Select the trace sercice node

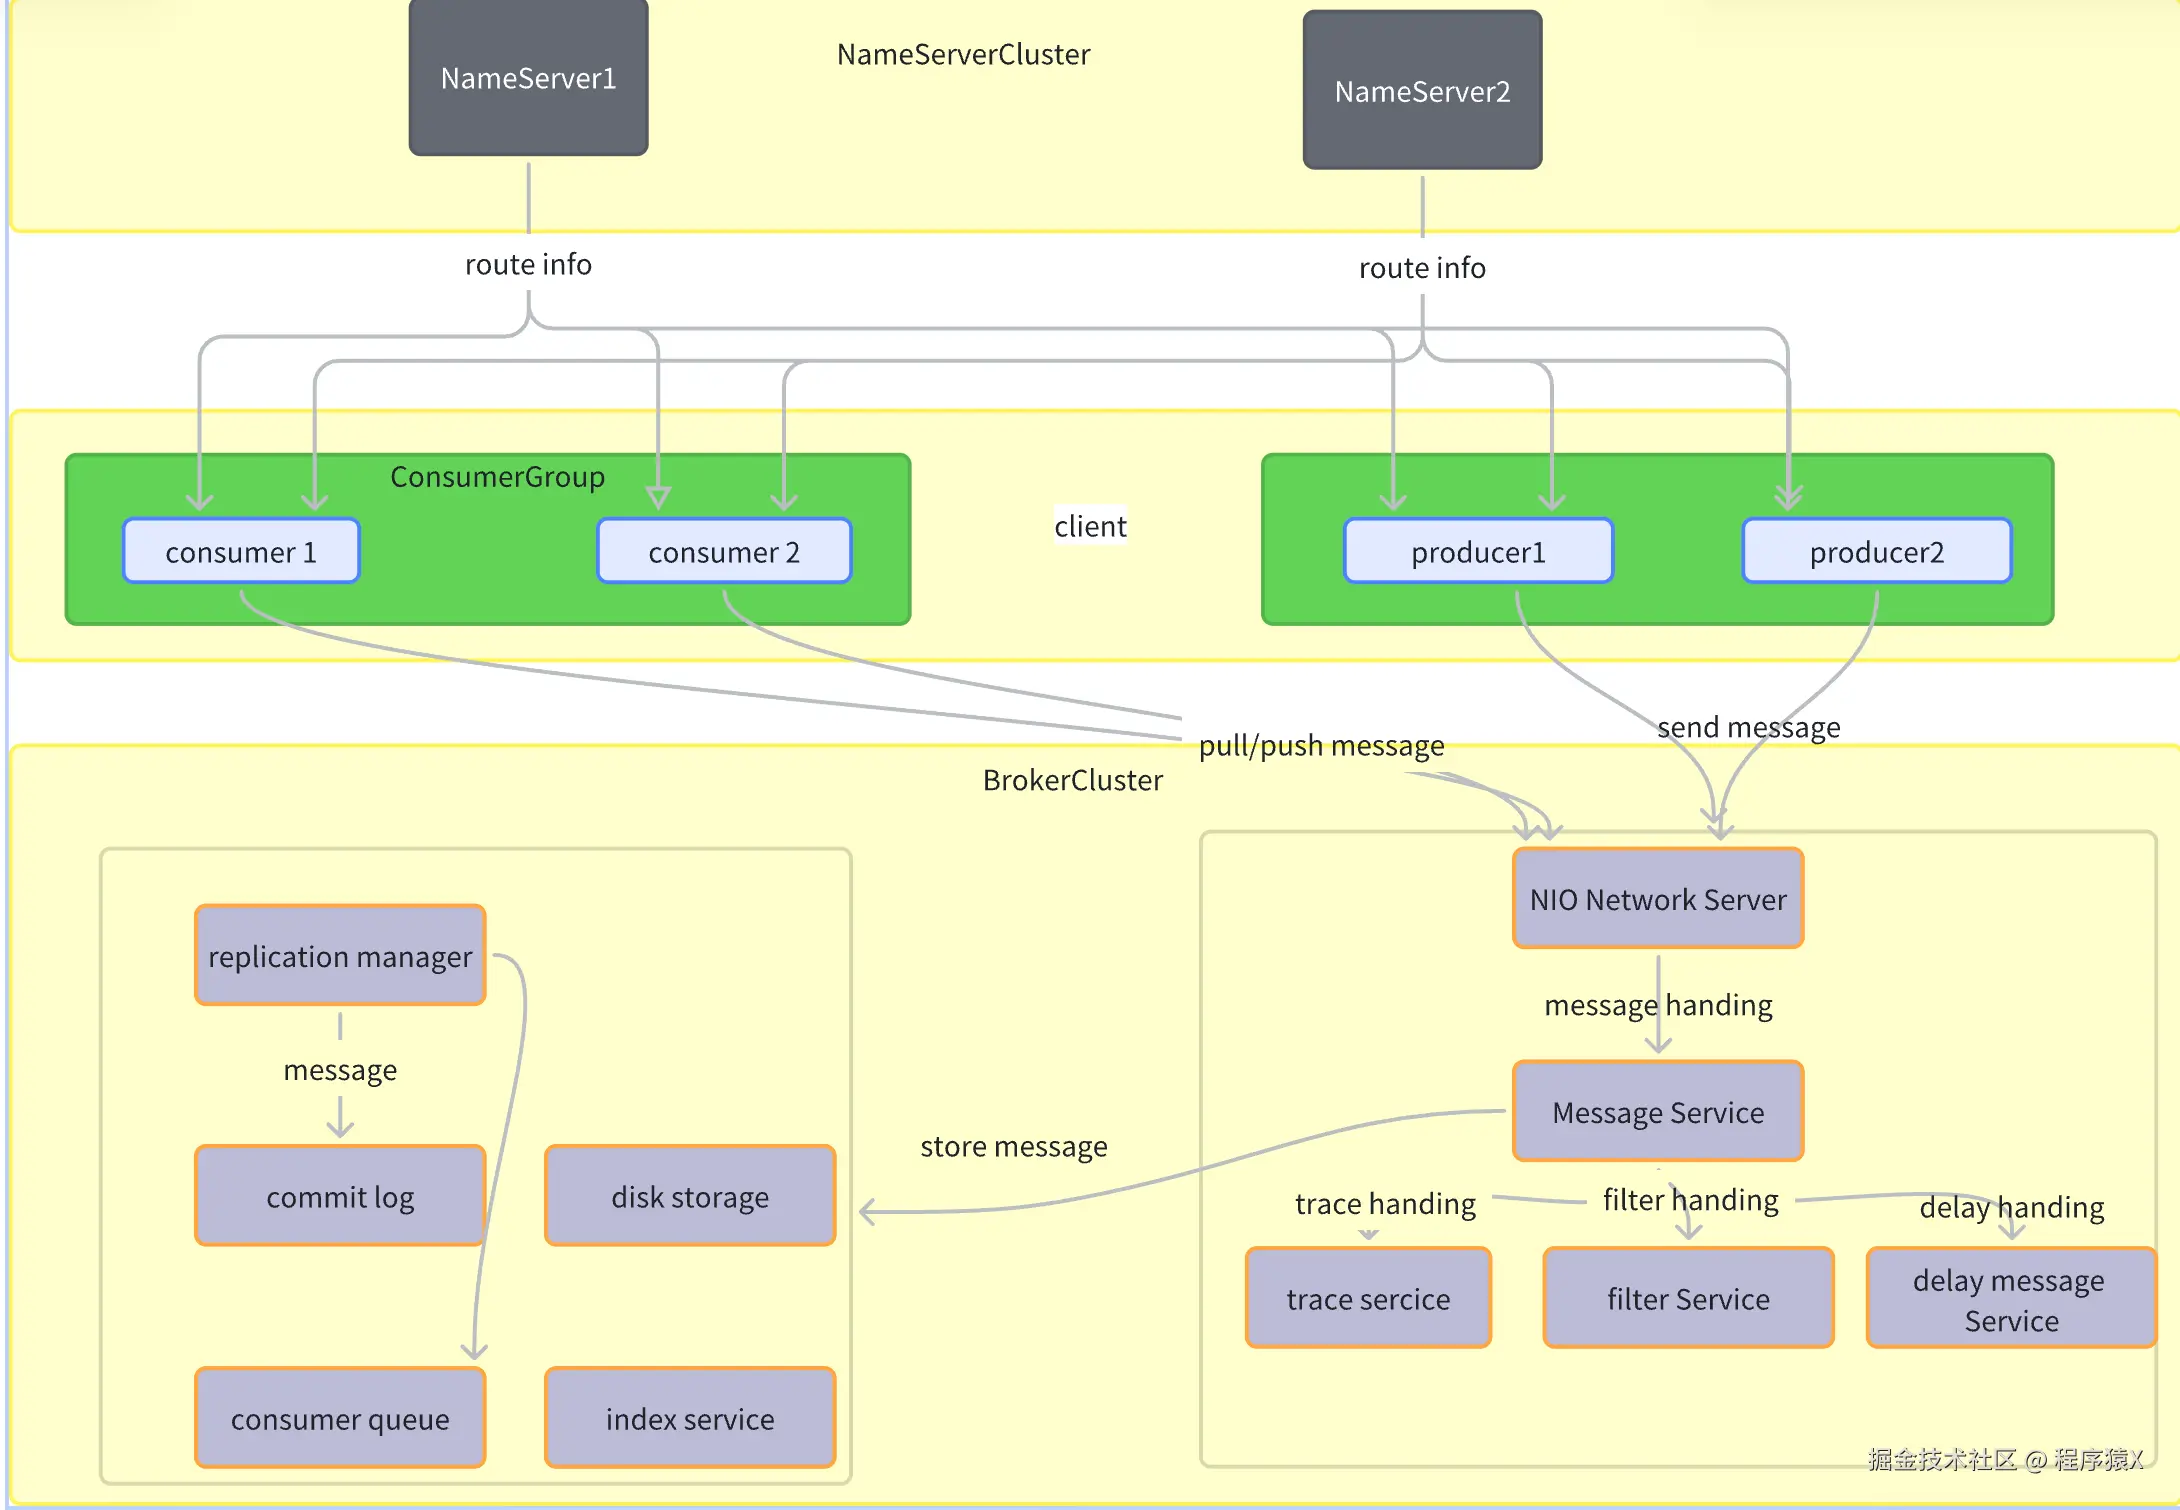coord(1368,1297)
